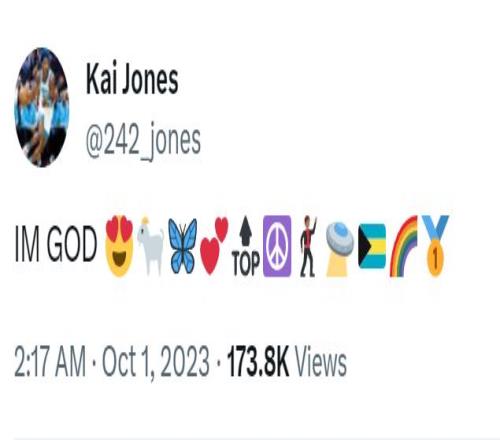Open the @242_jones handle link
The image size is (500, 440).
click(x=143, y=141)
